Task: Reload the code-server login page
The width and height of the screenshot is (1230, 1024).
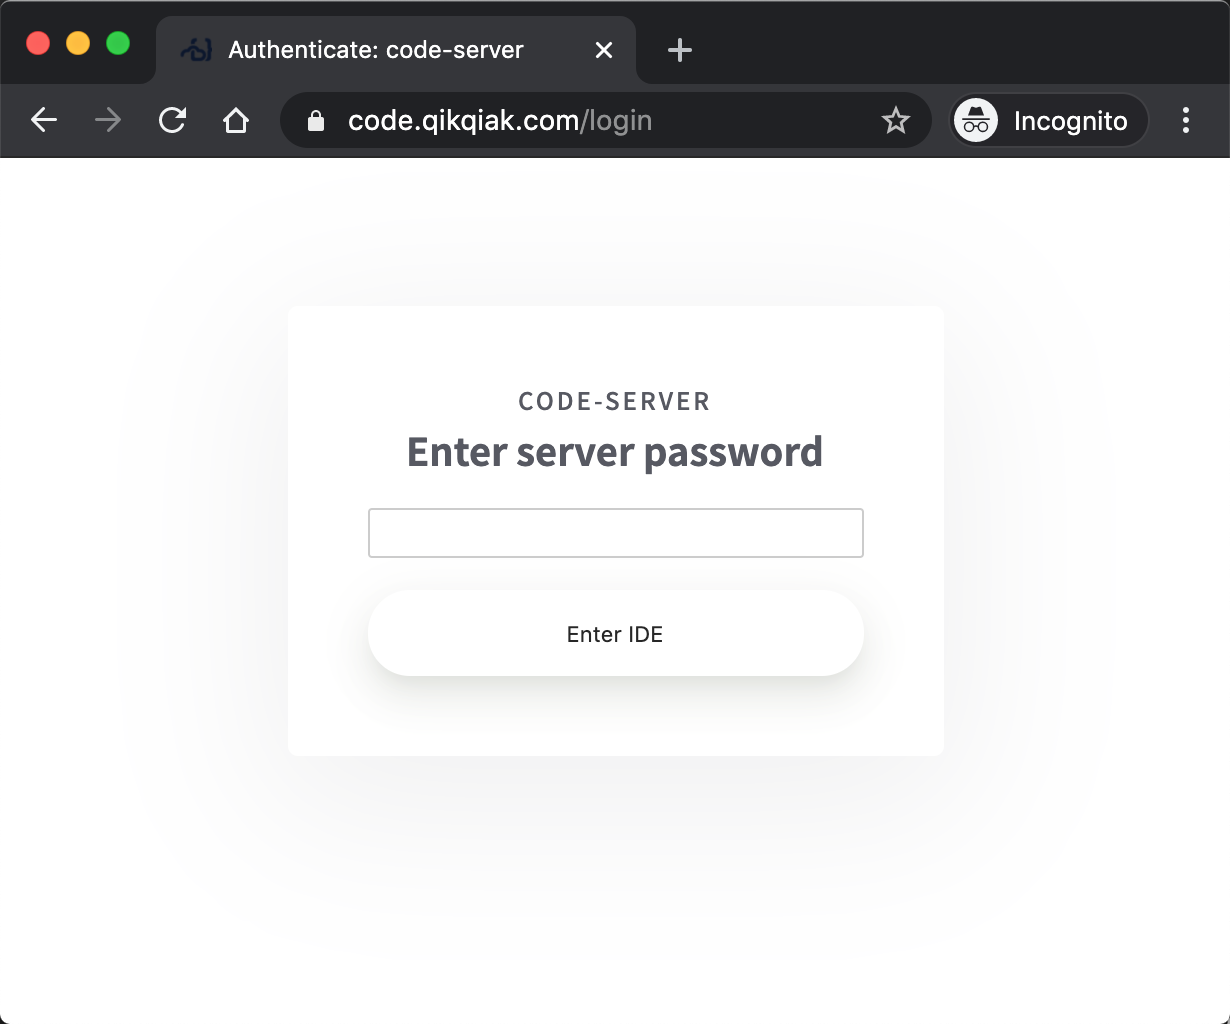Action: [x=172, y=121]
